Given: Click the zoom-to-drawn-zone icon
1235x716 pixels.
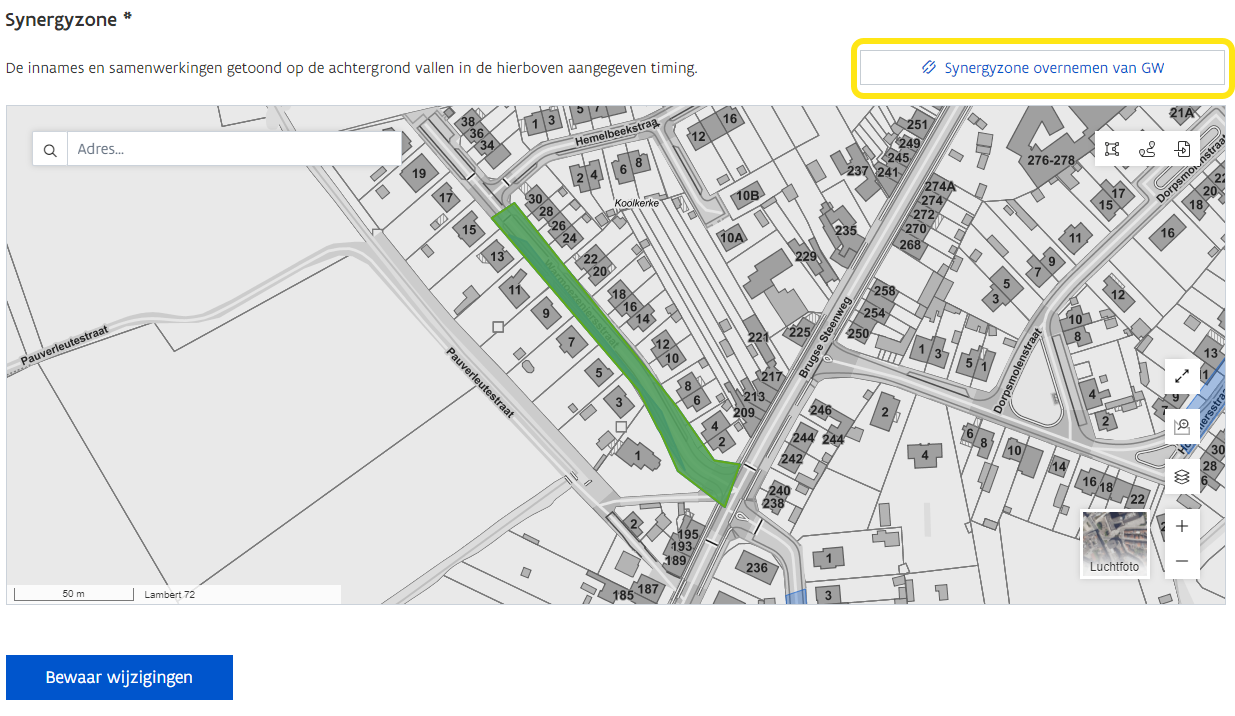Looking at the screenshot, I should [1182, 426].
